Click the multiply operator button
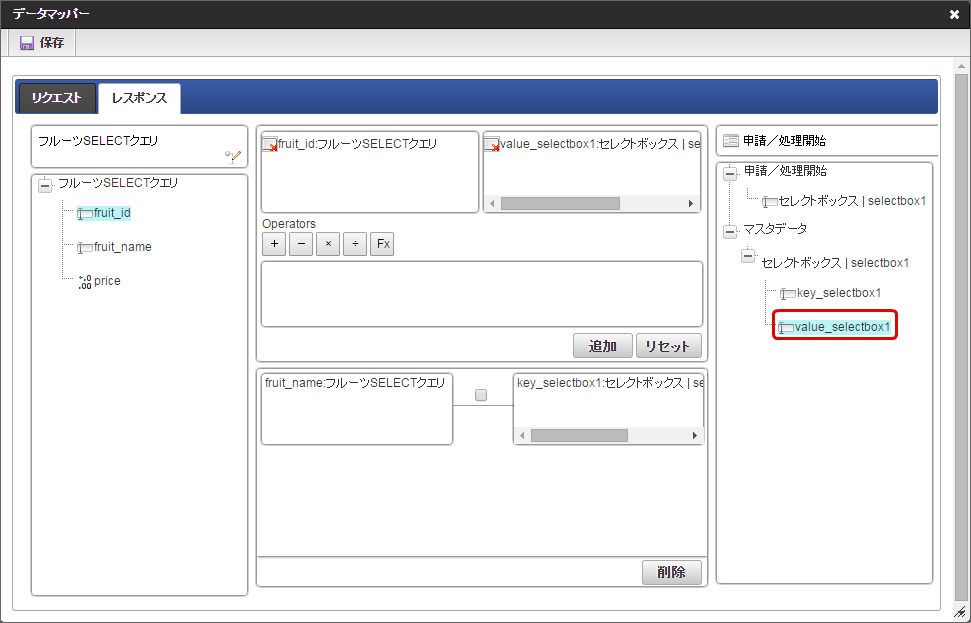This screenshot has width=971, height=623. tap(328, 244)
